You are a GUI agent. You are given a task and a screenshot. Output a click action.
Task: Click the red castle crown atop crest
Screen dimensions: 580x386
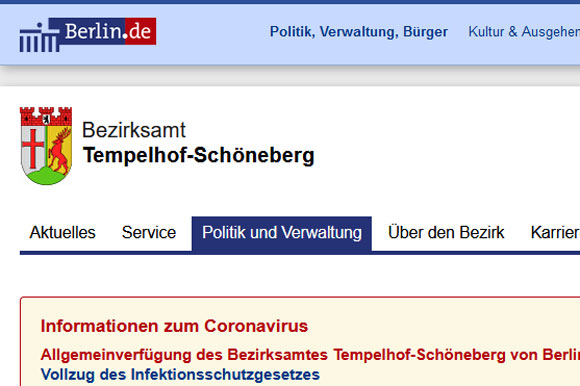click(46, 116)
